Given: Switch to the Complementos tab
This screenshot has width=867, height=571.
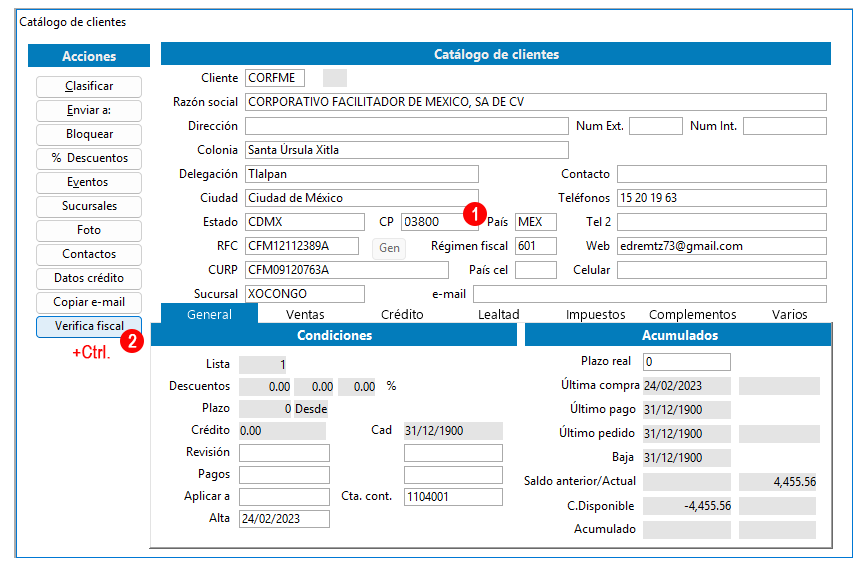Looking at the screenshot, I should [x=692, y=315].
